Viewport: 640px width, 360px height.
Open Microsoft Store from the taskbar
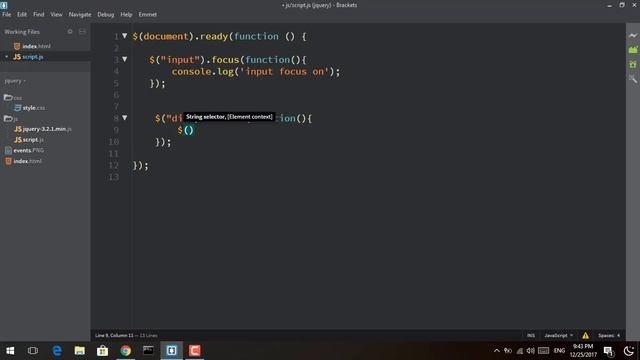pyautogui.click(x=102, y=351)
